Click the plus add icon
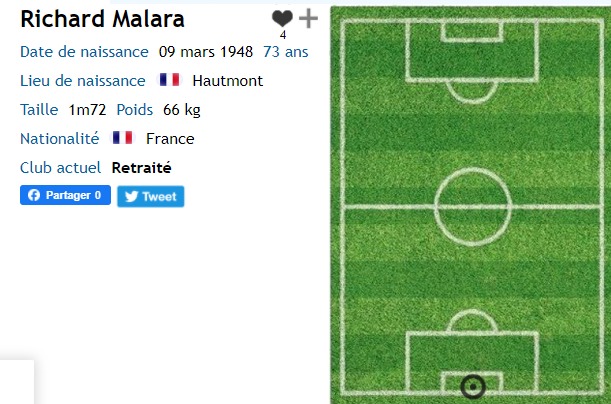The width and height of the screenshot is (611, 404). [x=308, y=18]
